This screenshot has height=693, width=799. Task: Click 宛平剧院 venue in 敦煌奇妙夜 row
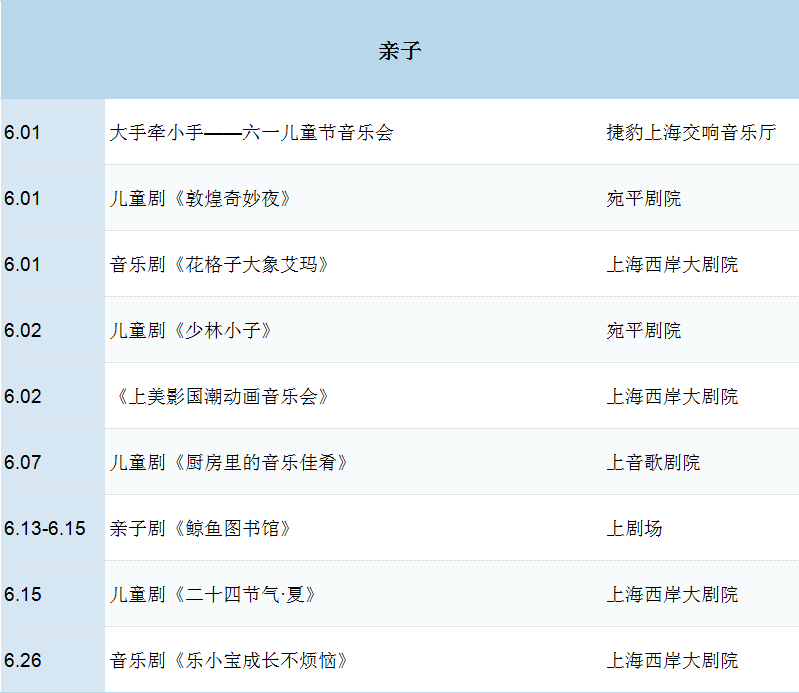coord(644,198)
